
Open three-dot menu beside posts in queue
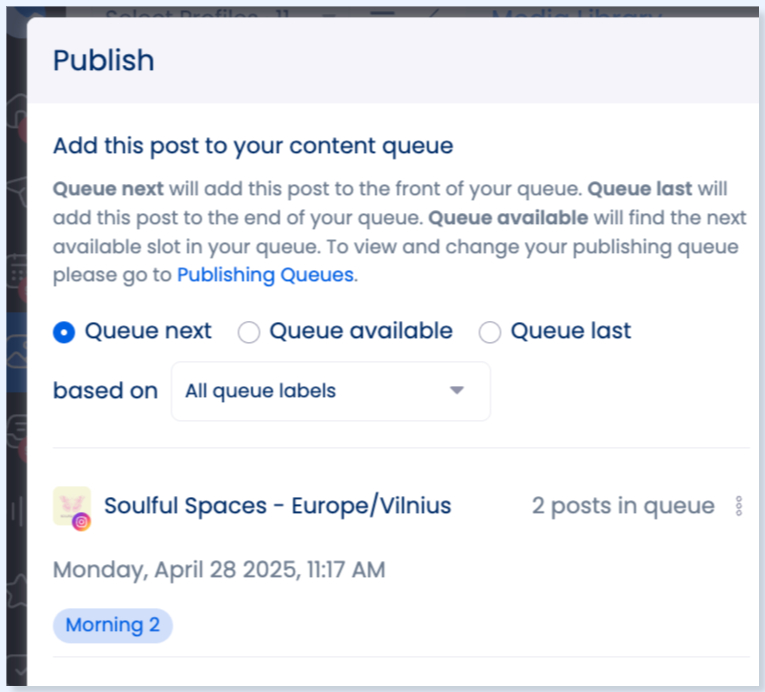[x=739, y=506]
